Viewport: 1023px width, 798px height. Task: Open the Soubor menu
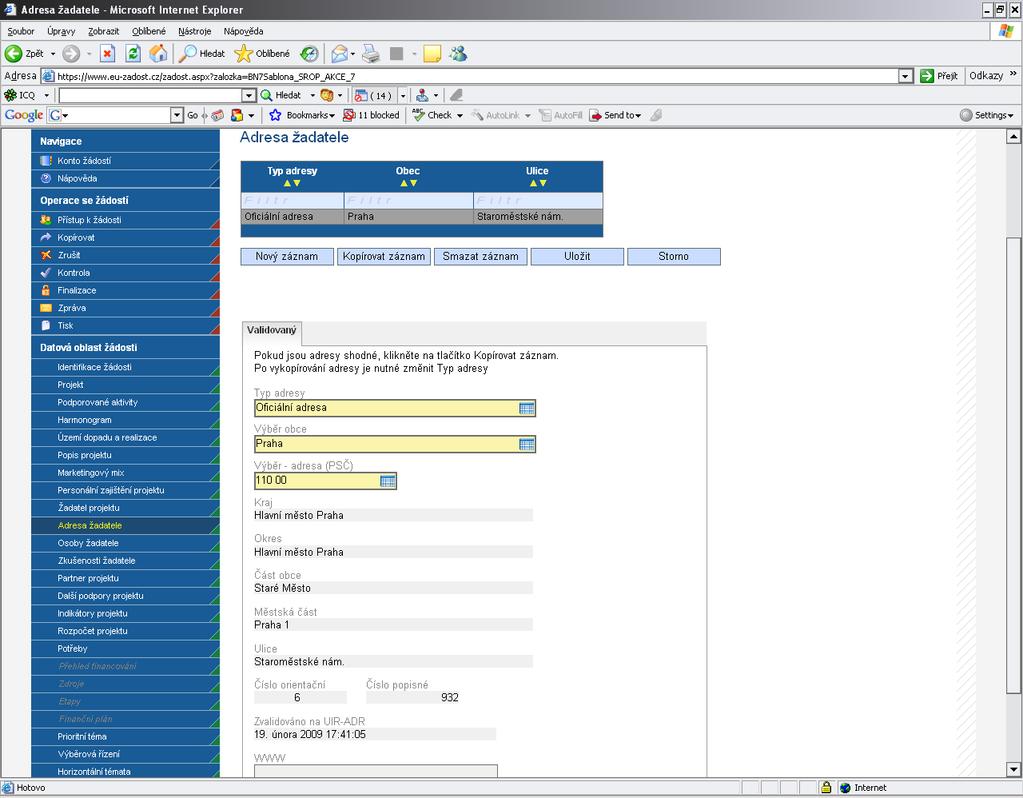click(x=21, y=31)
